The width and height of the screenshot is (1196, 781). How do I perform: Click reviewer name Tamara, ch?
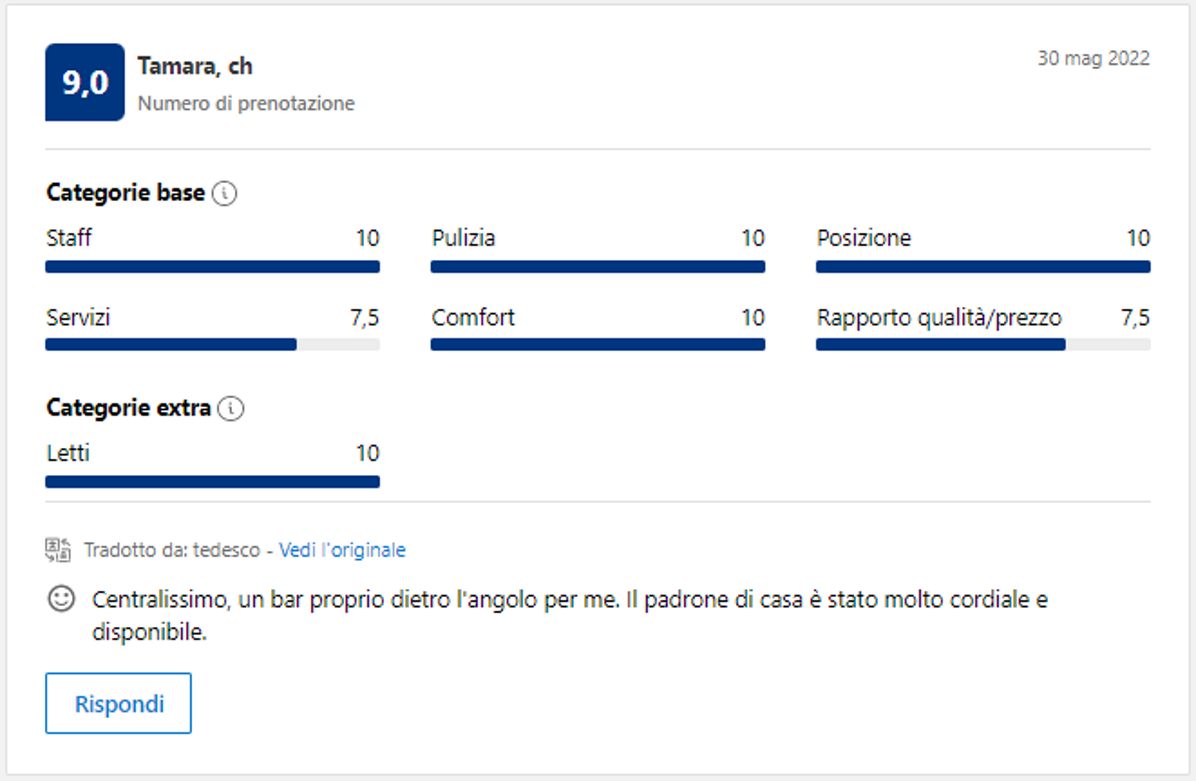tap(194, 66)
